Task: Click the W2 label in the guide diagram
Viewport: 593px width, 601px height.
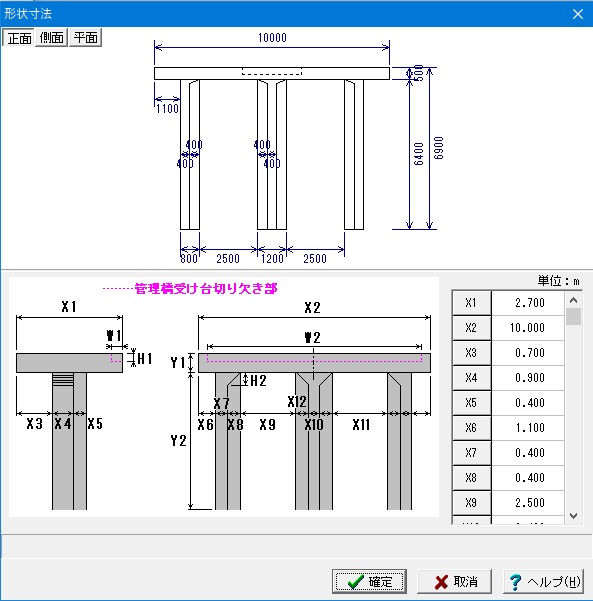Action: pyautogui.click(x=313, y=338)
